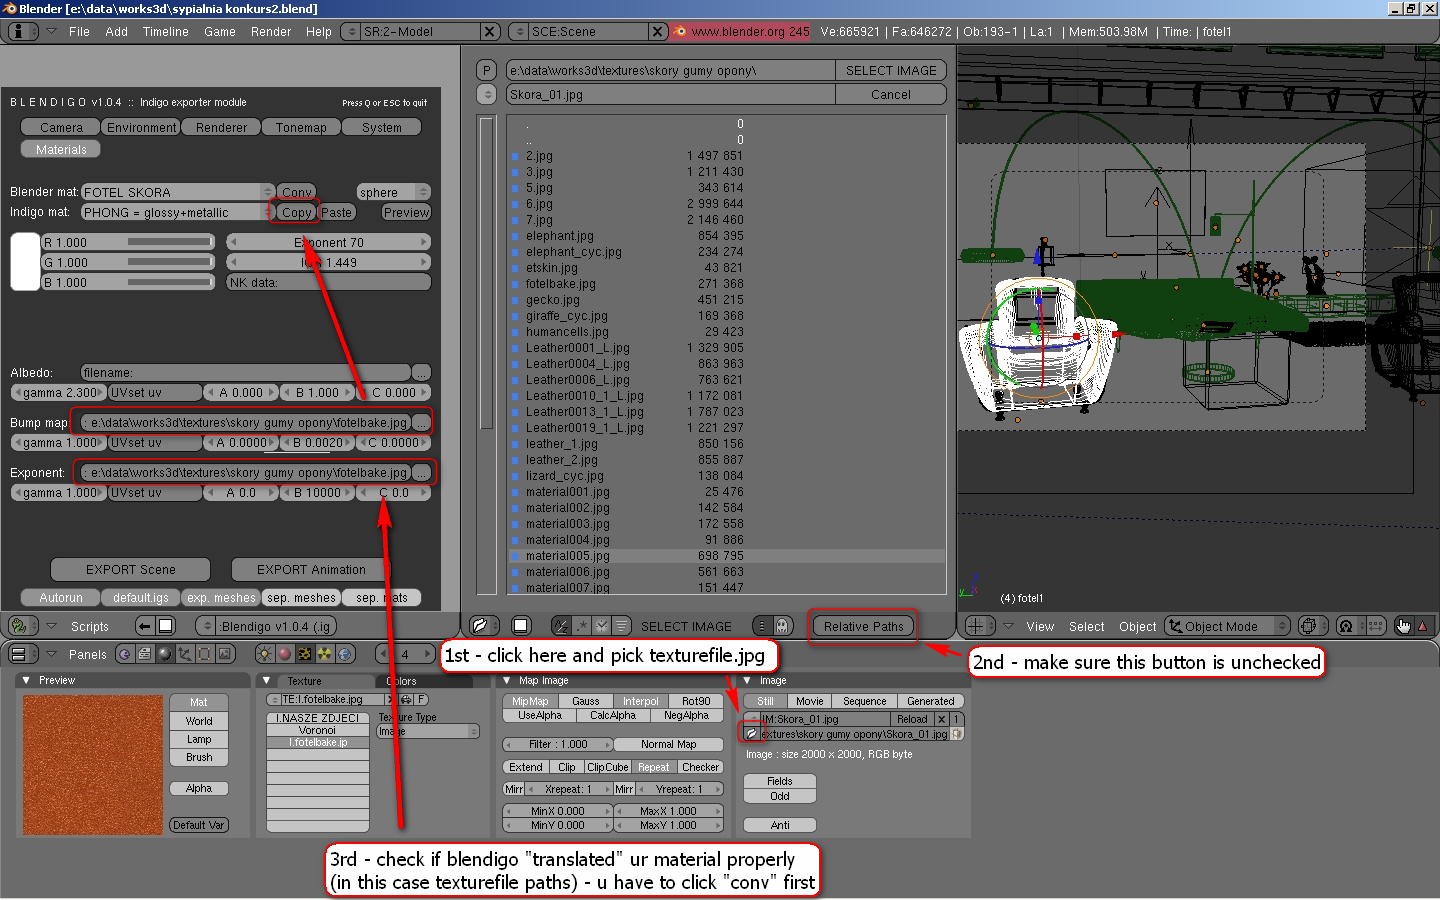Click the Auto texture name car icon
1440x900 pixels.
(408, 700)
